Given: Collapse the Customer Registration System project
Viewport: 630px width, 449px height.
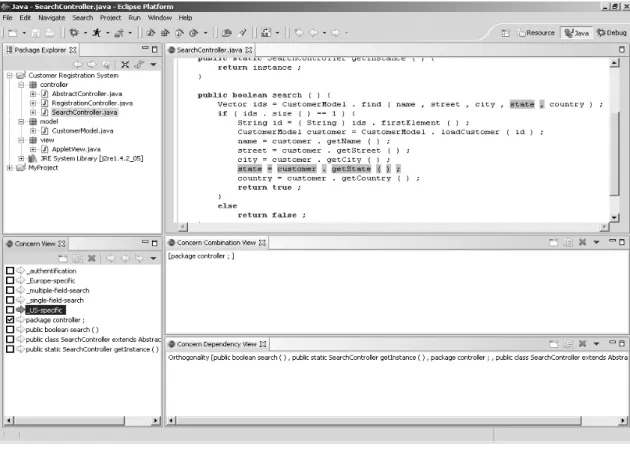Looking at the screenshot, I should point(10,76).
